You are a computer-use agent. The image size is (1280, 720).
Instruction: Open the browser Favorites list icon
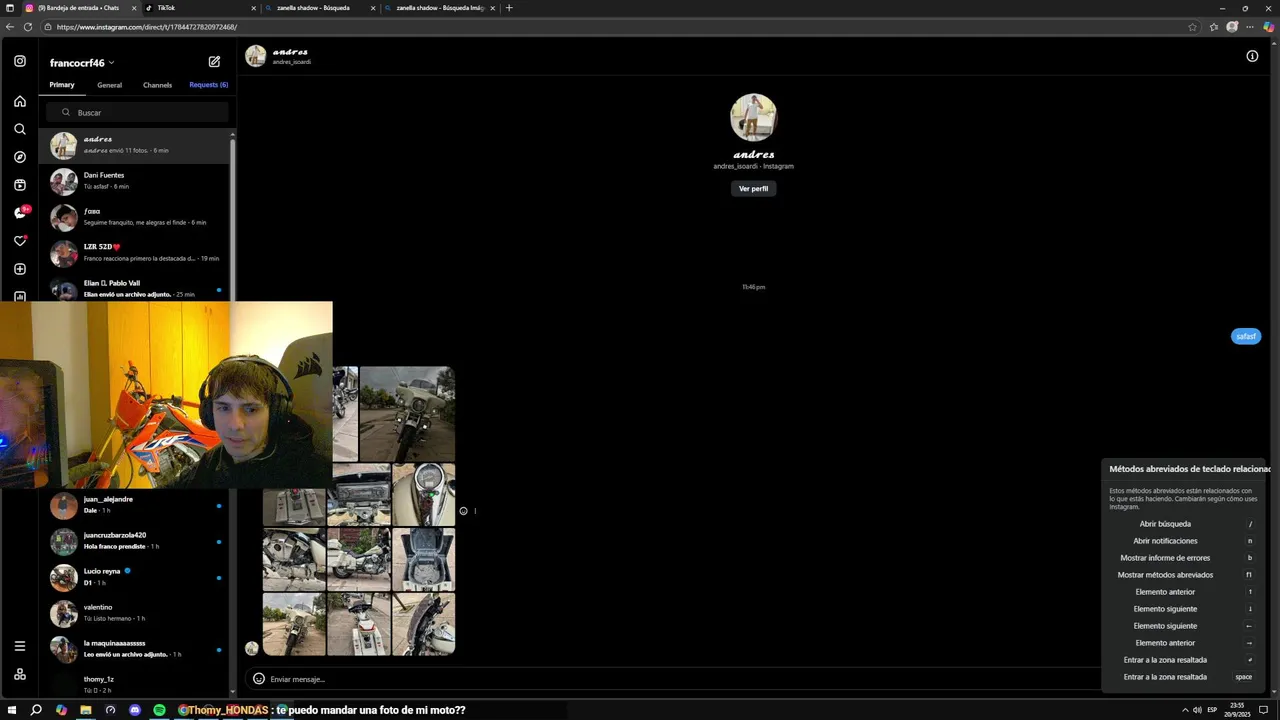click(x=1215, y=27)
